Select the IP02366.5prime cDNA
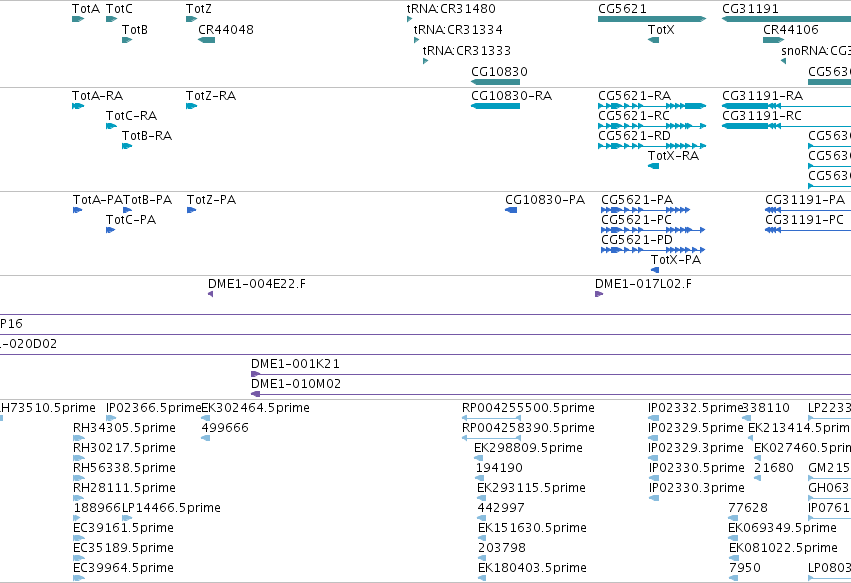The height and width of the screenshot is (583, 851). pos(111,418)
